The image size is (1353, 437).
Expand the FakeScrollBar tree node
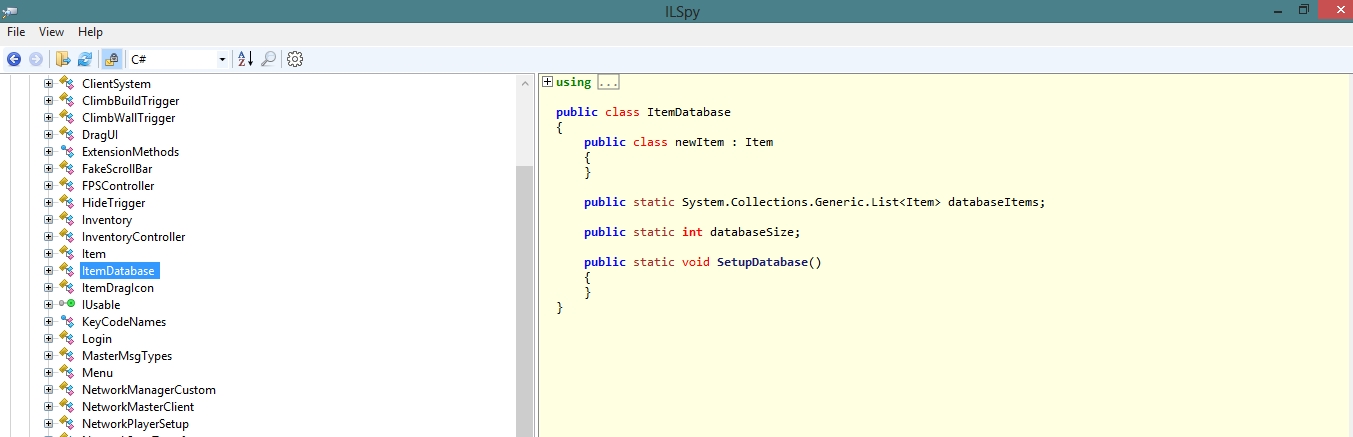[x=48, y=169]
